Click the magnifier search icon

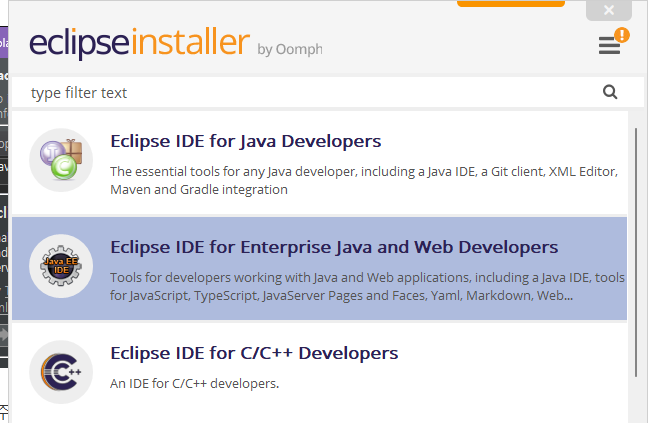coord(610,92)
